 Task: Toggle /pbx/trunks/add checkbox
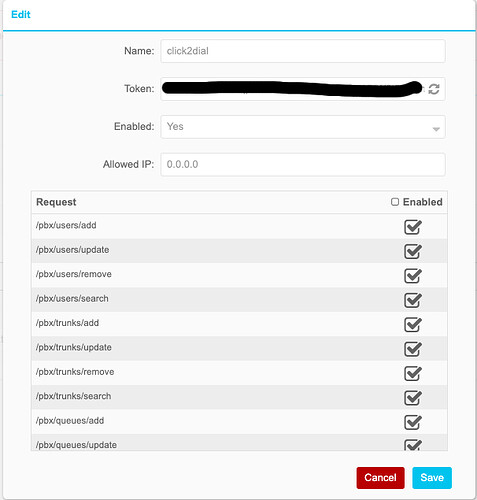click(413, 324)
